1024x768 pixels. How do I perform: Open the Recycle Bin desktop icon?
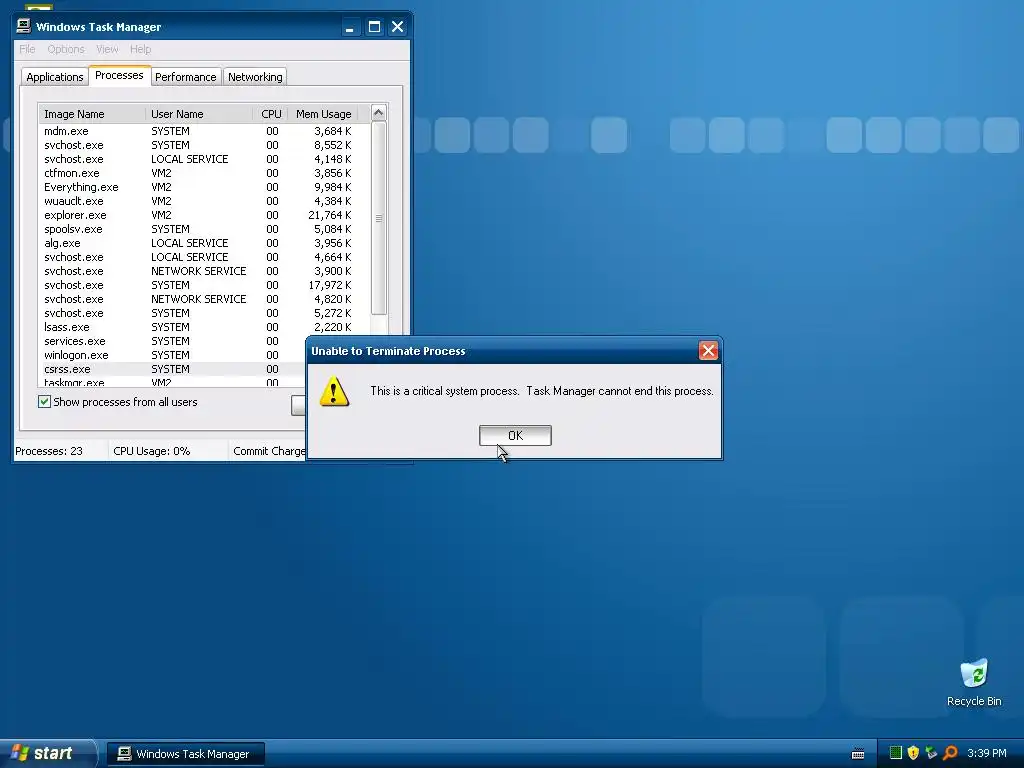coord(974,682)
